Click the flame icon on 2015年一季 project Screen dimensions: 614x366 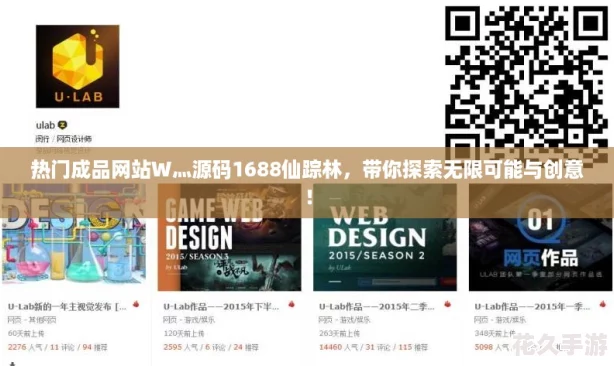[x=603, y=304]
